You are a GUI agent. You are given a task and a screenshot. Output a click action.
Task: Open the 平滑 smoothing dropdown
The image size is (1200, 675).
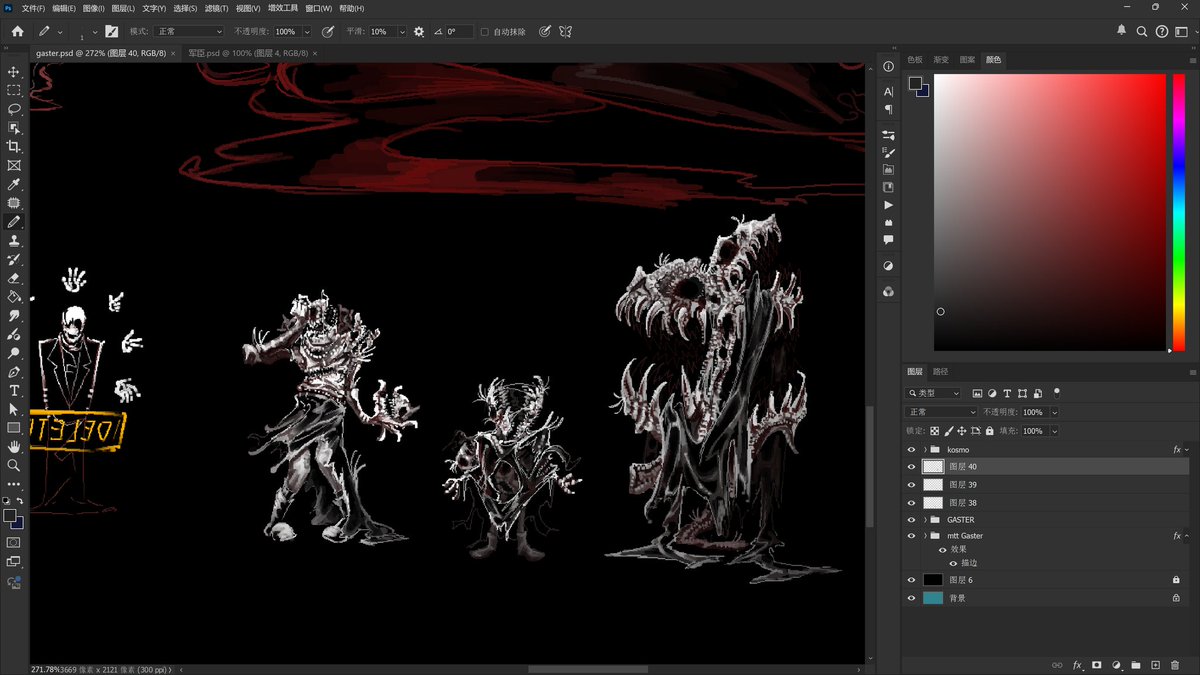(x=402, y=32)
